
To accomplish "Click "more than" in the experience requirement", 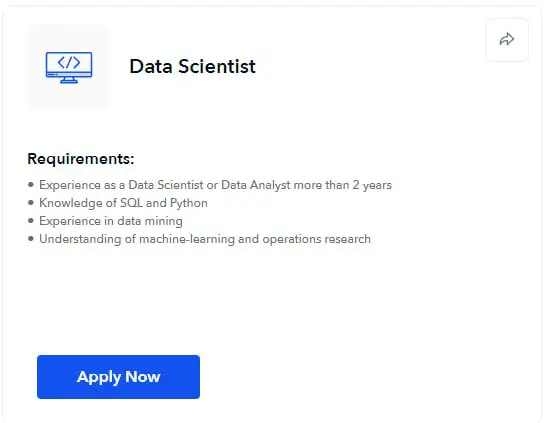I will (322, 185).
